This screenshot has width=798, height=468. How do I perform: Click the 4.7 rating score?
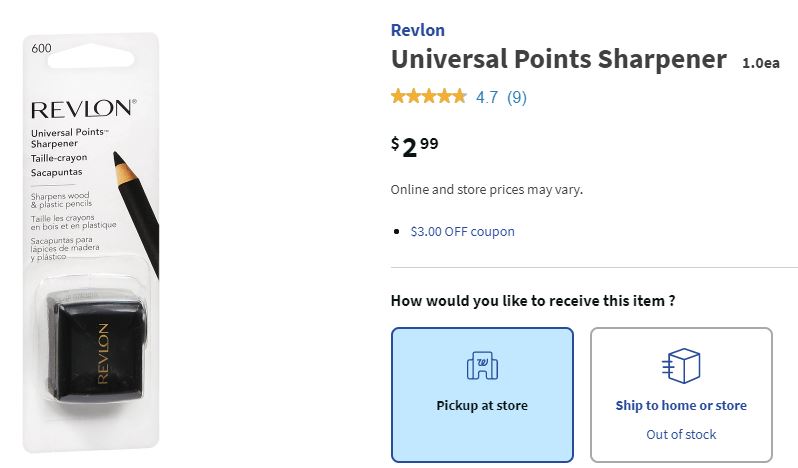click(487, 97)
